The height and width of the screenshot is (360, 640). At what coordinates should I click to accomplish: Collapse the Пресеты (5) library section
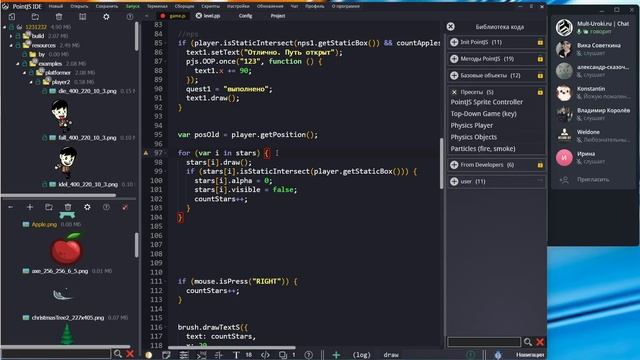[x=454, y=92]
